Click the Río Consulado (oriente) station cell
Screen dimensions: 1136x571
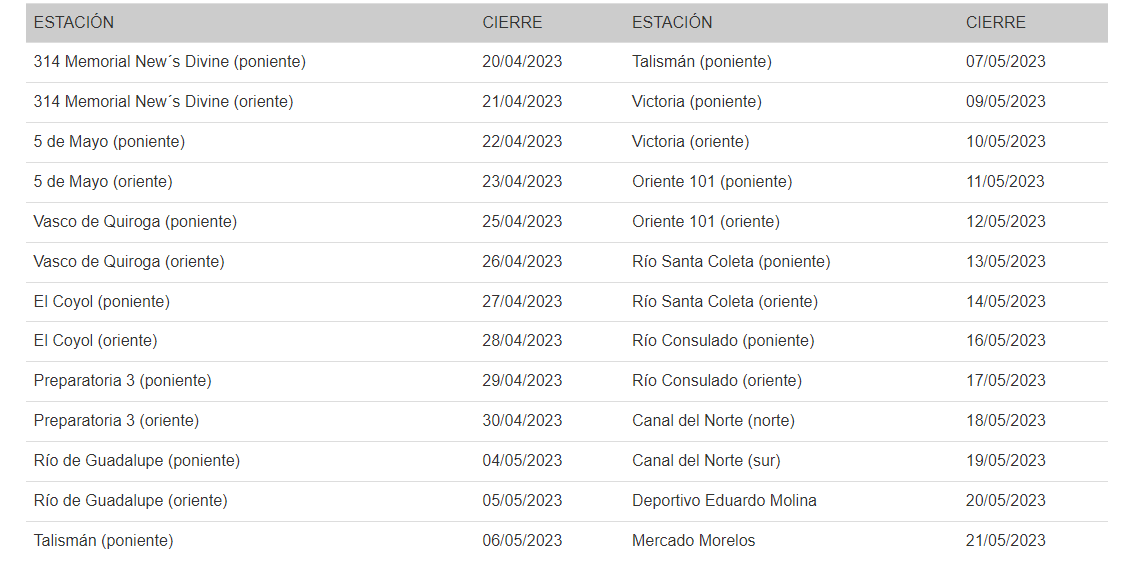pos(716,381)
